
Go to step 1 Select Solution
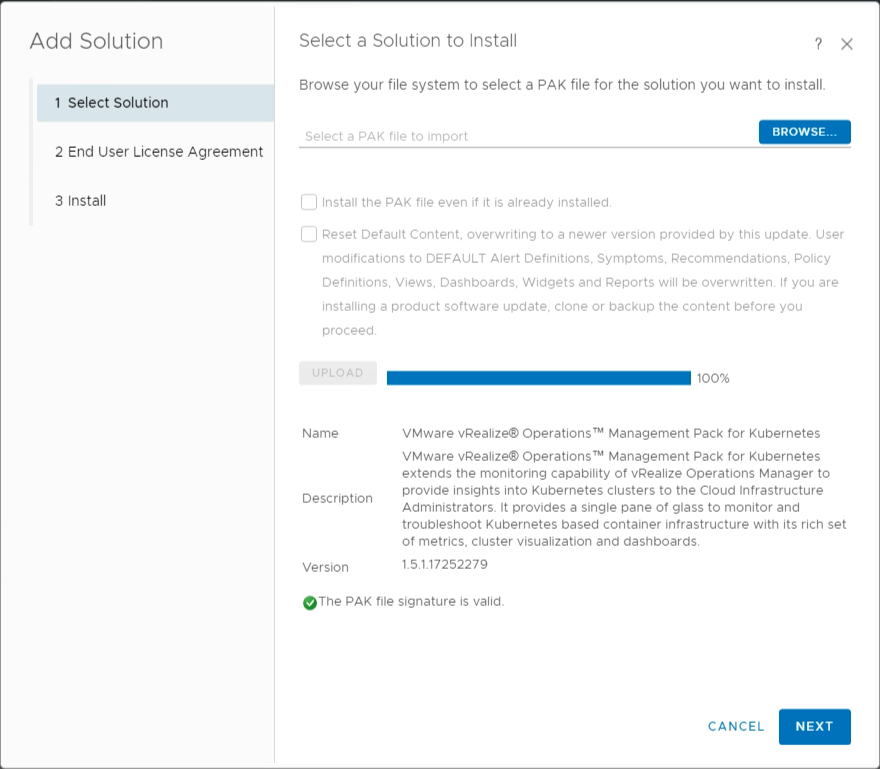point(155,103)
